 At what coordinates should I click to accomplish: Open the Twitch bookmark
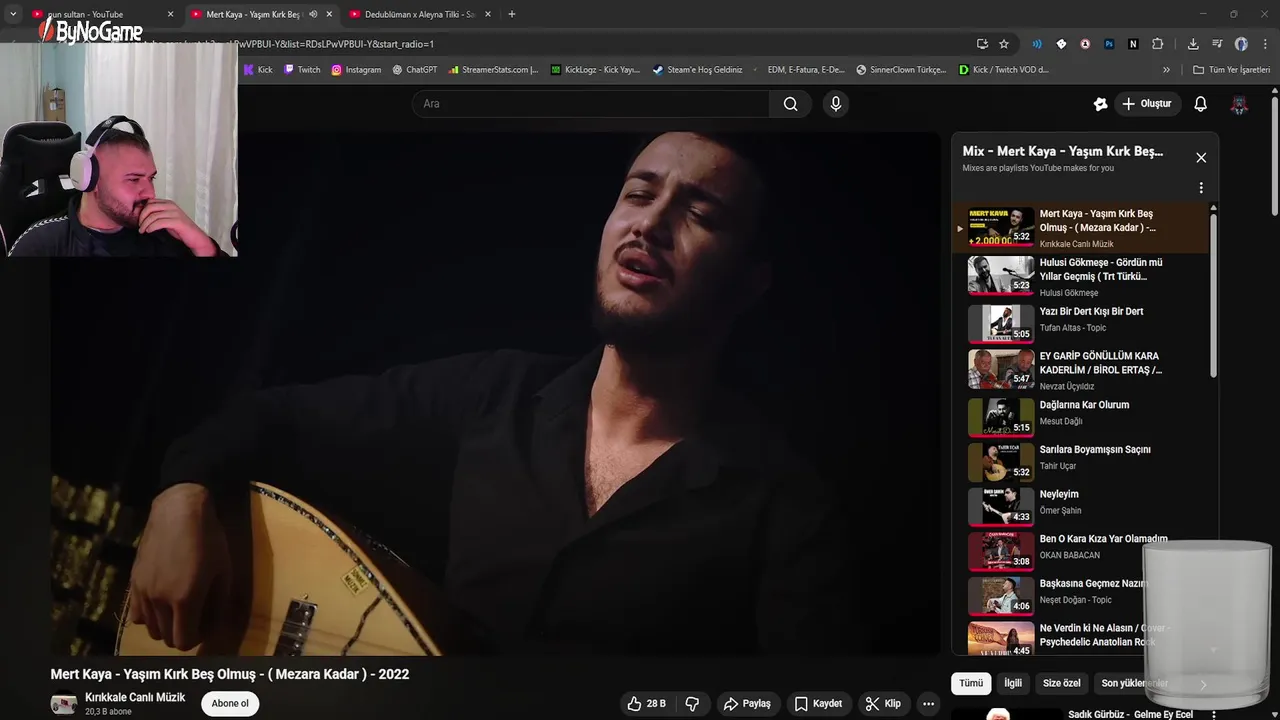[x=302, y=70]
